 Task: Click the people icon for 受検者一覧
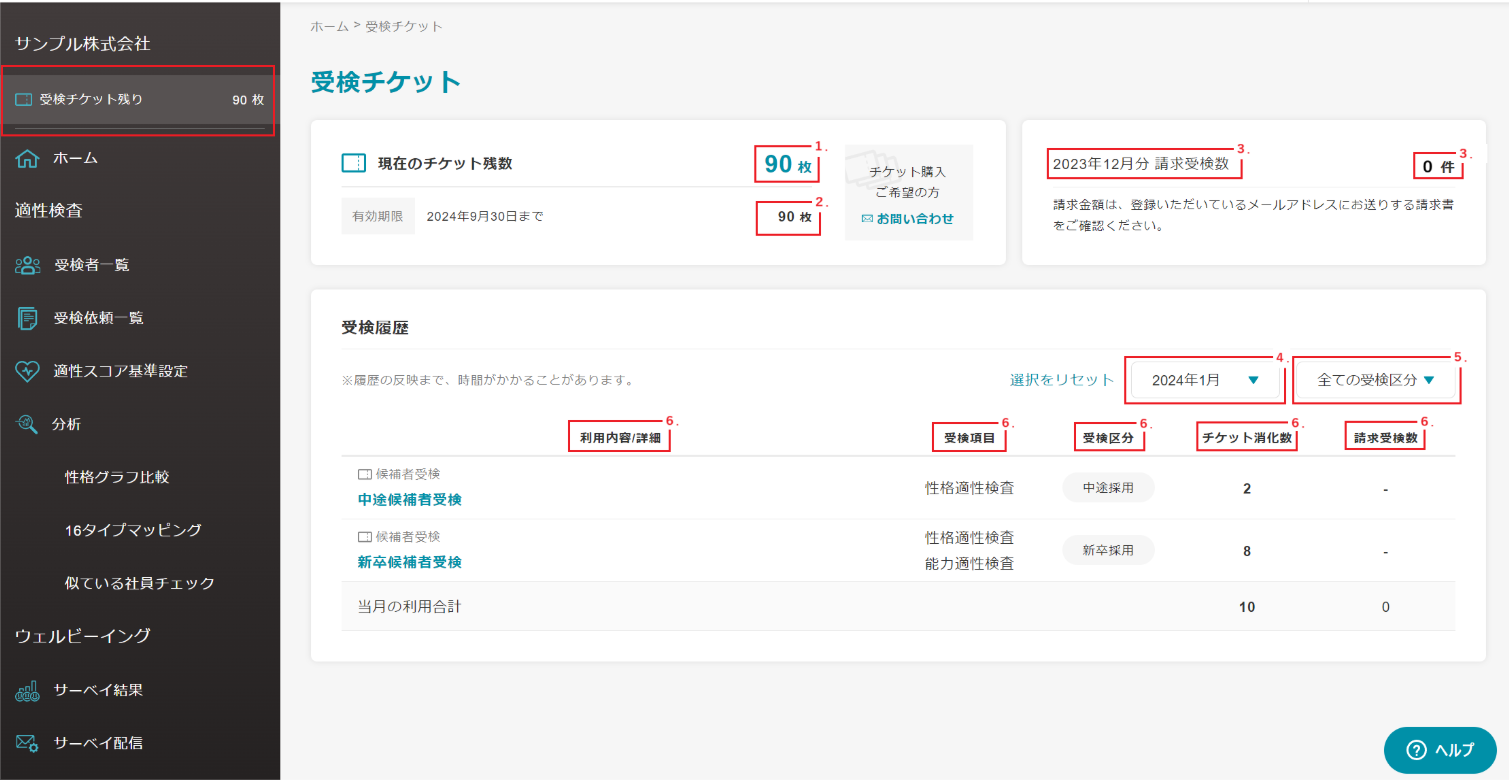pyautogui.click(x=27, y=265)
